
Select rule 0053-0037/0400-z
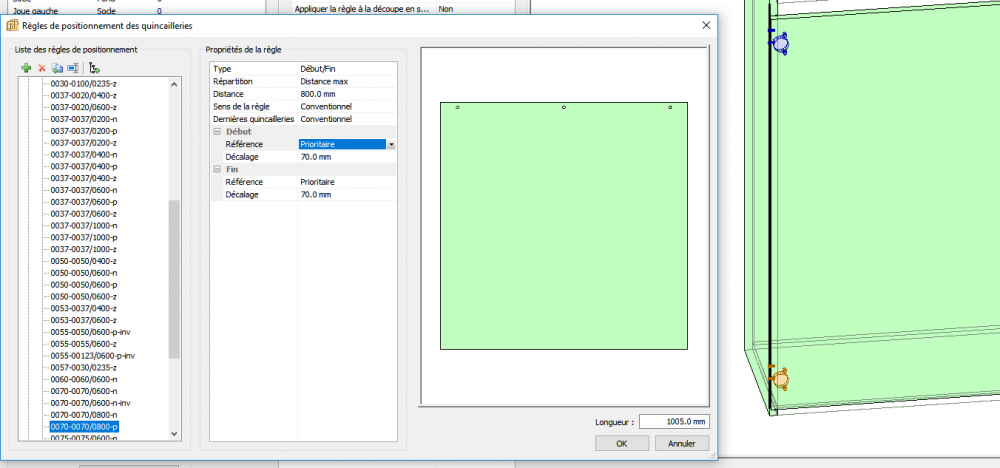coord(84,309)
